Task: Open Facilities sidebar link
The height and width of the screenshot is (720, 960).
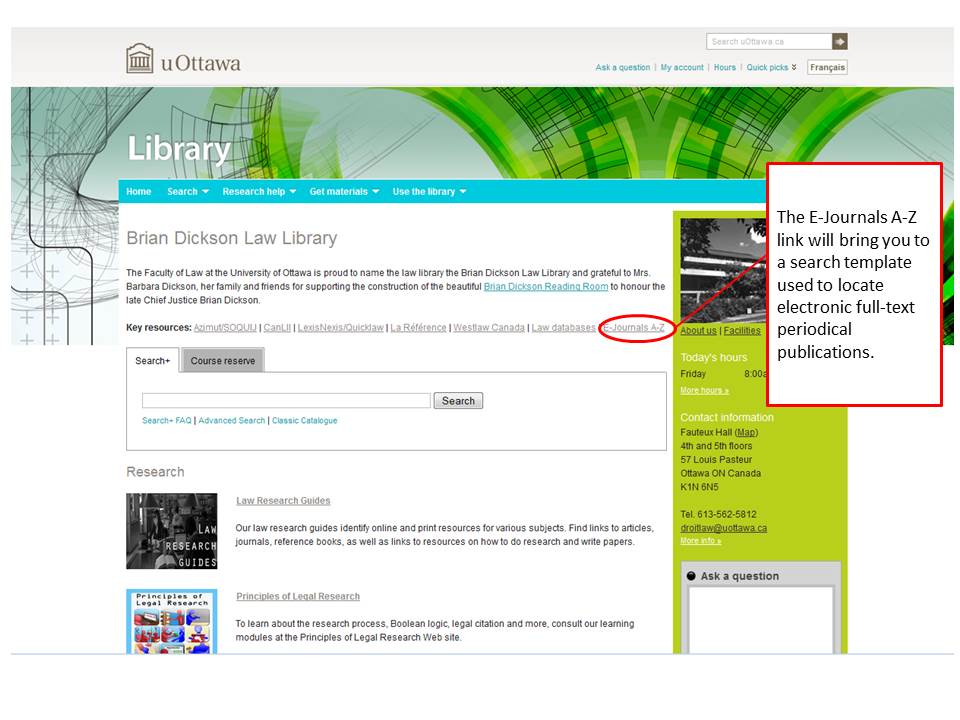Action: click(742, 331)
